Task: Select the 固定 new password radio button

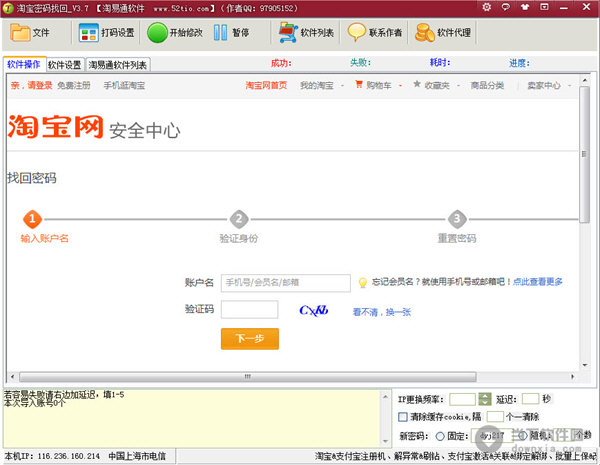Action: coord(440,436)
